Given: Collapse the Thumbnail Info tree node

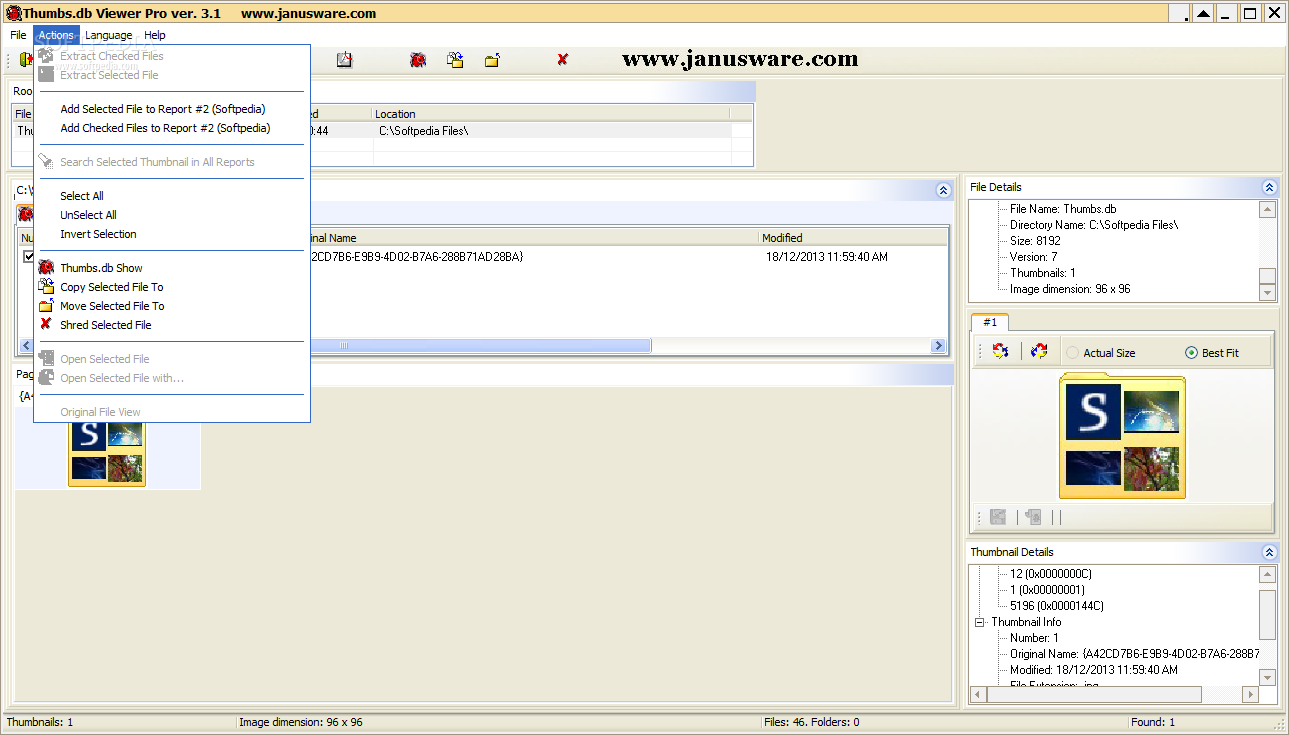Looking at the screenshot, I should pos(980,622).
